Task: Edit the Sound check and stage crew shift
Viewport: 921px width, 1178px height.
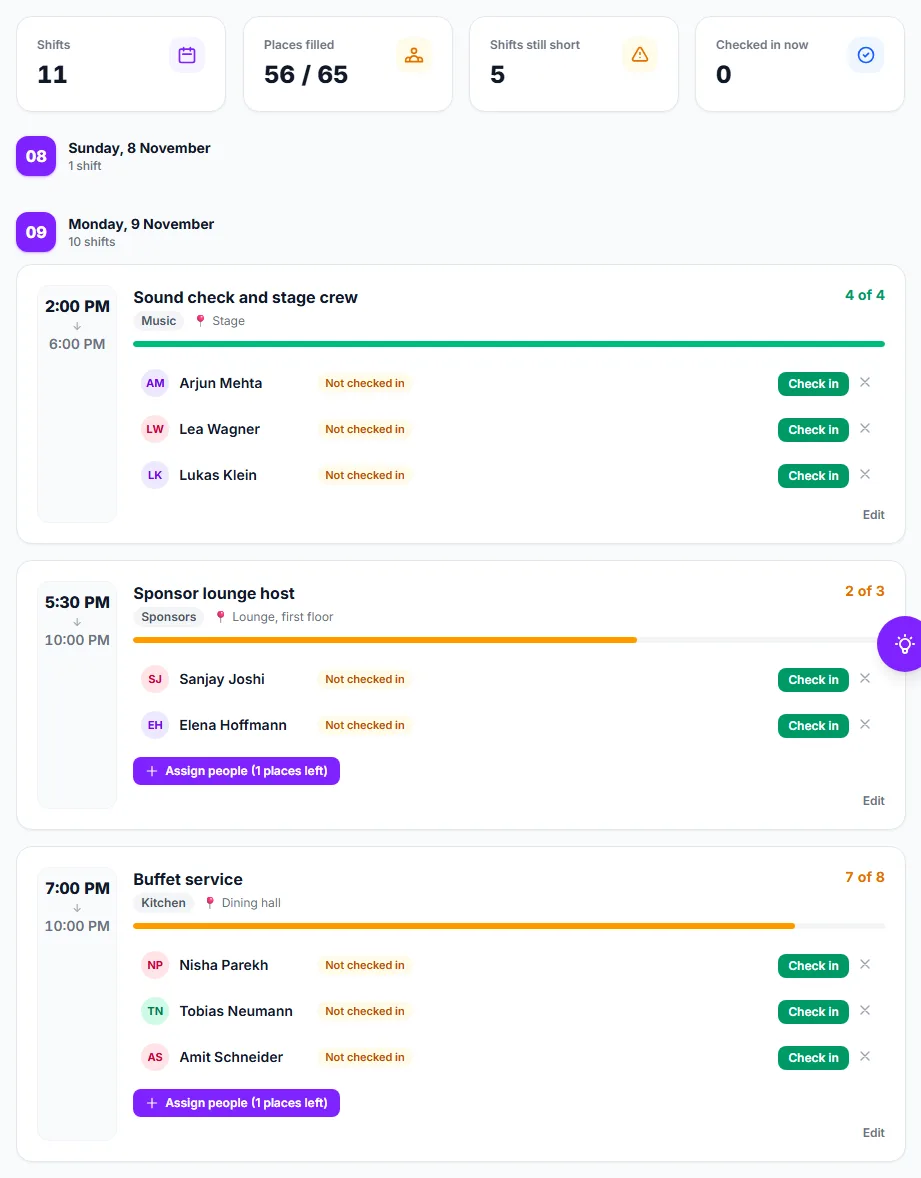Action: pyautogui.click(x=873, y=515)
